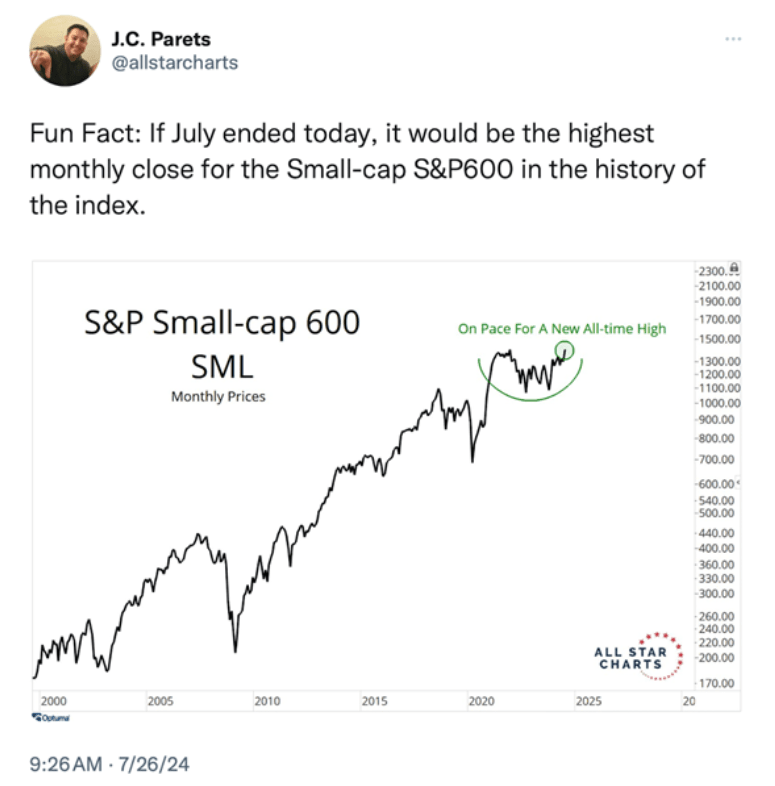
Task: Click the 2020 label on the time axis
Action: (x=481, y=702)
